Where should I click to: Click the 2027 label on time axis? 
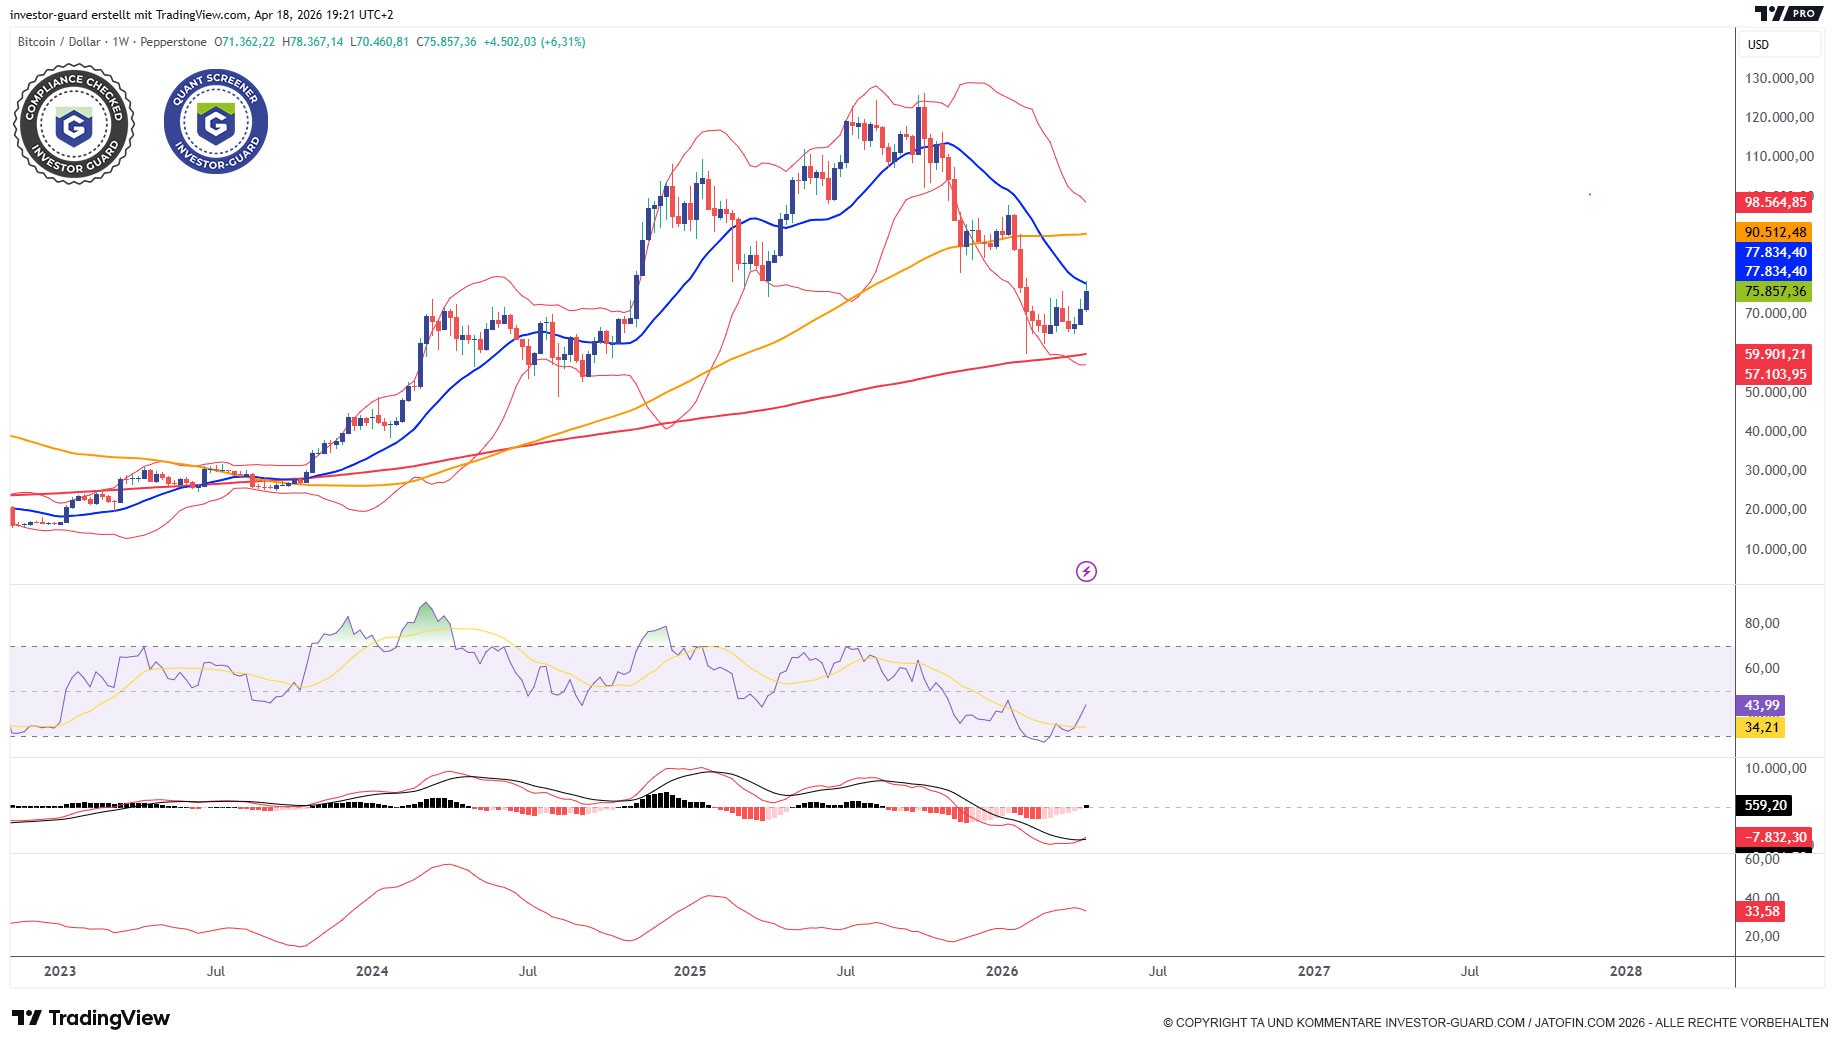tap(1314, 971)
